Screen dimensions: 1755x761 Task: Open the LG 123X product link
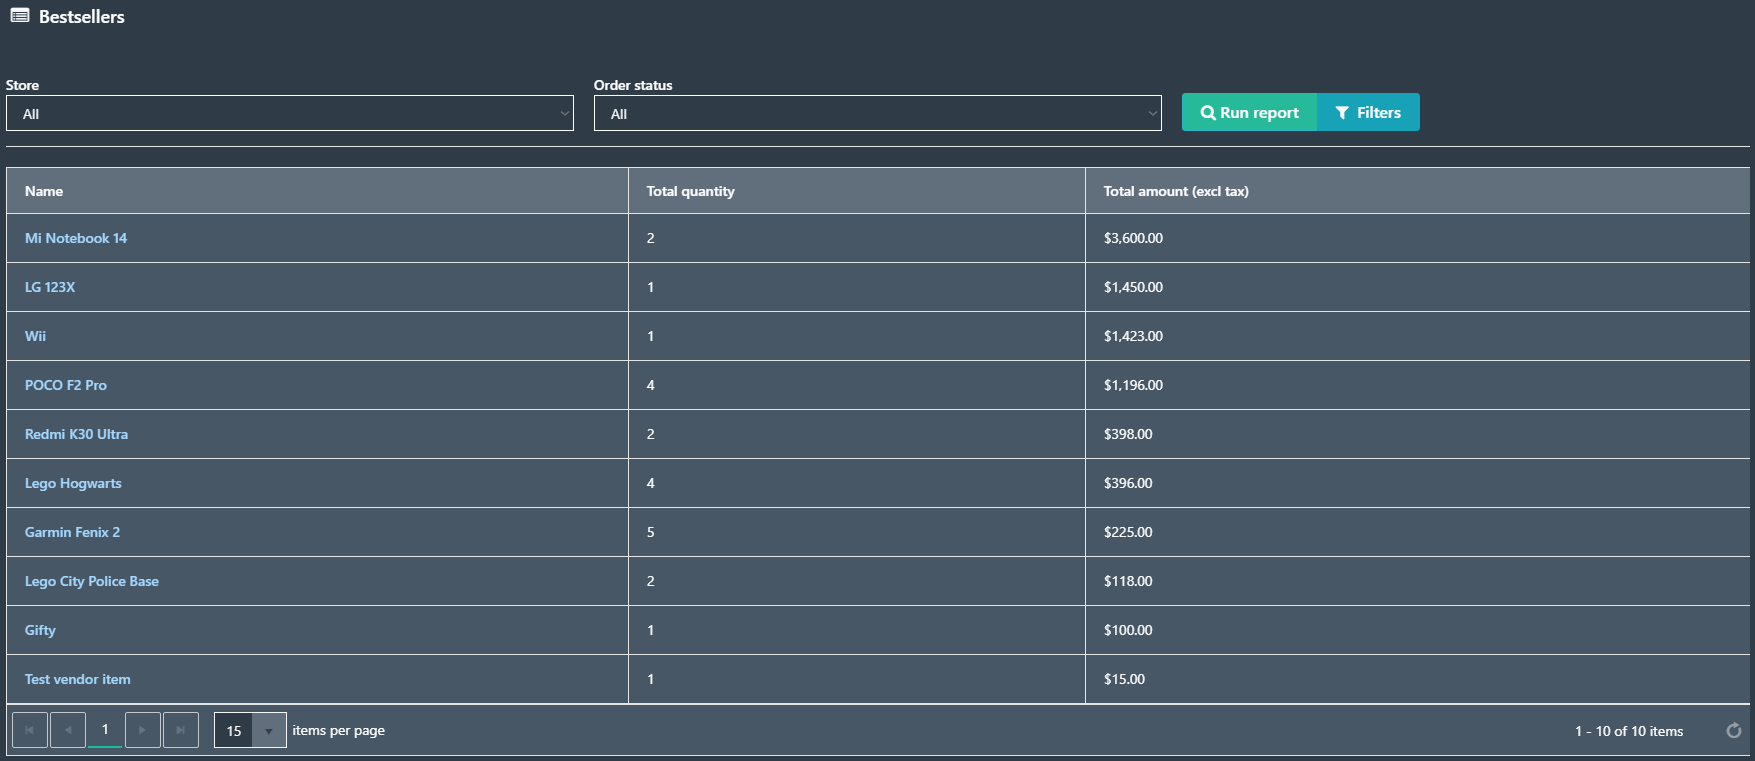(50, 287)
